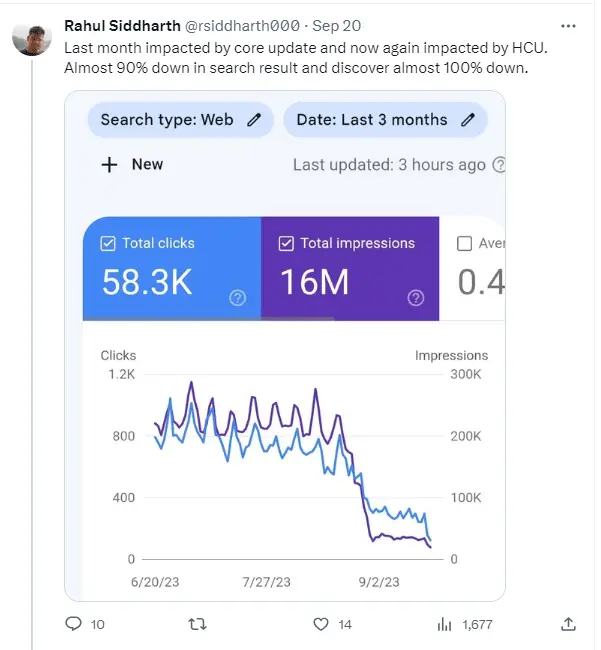Uncheck the Total clicks checkbox
Viewport: 601px width, 650px height.
click(x=108, y=243)
